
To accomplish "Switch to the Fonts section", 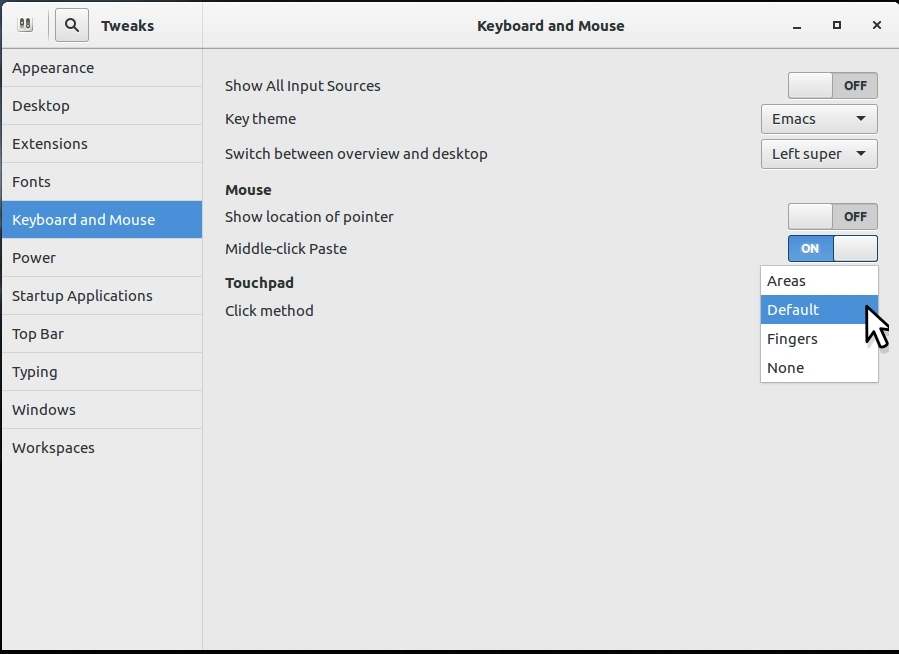I will (x=101, y=182).
